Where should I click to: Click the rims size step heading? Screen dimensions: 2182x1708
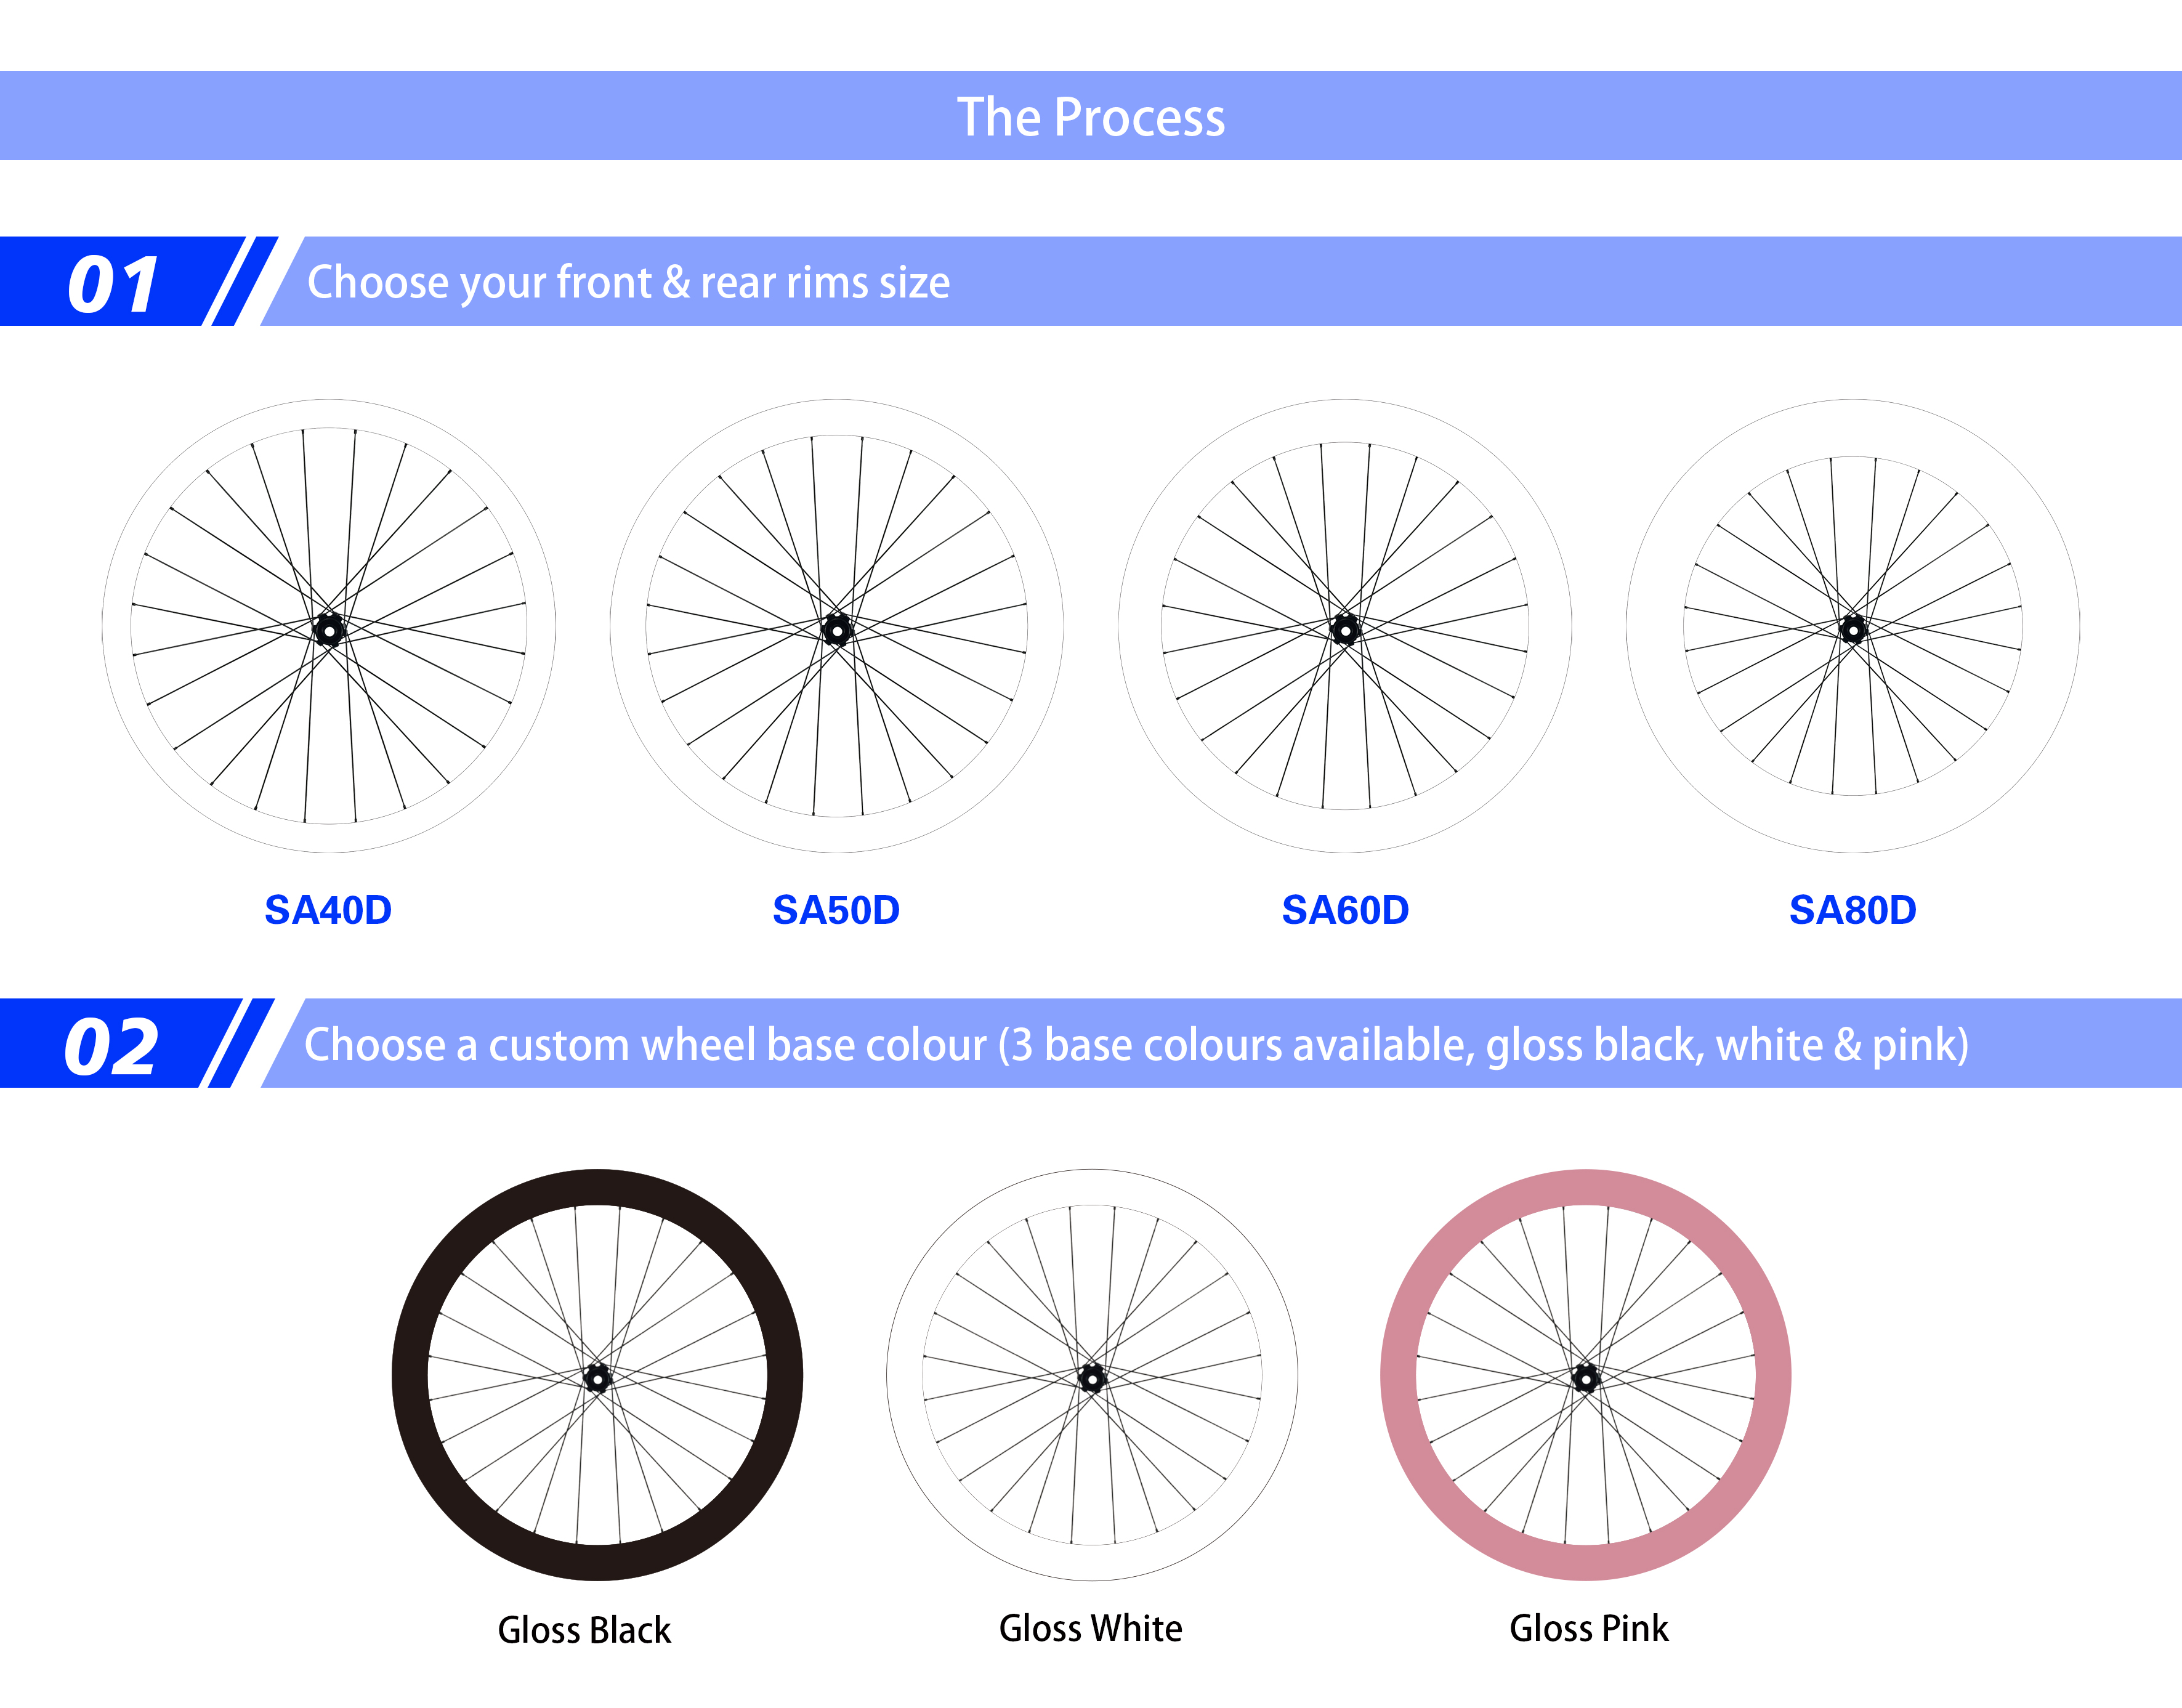(628, 282)
